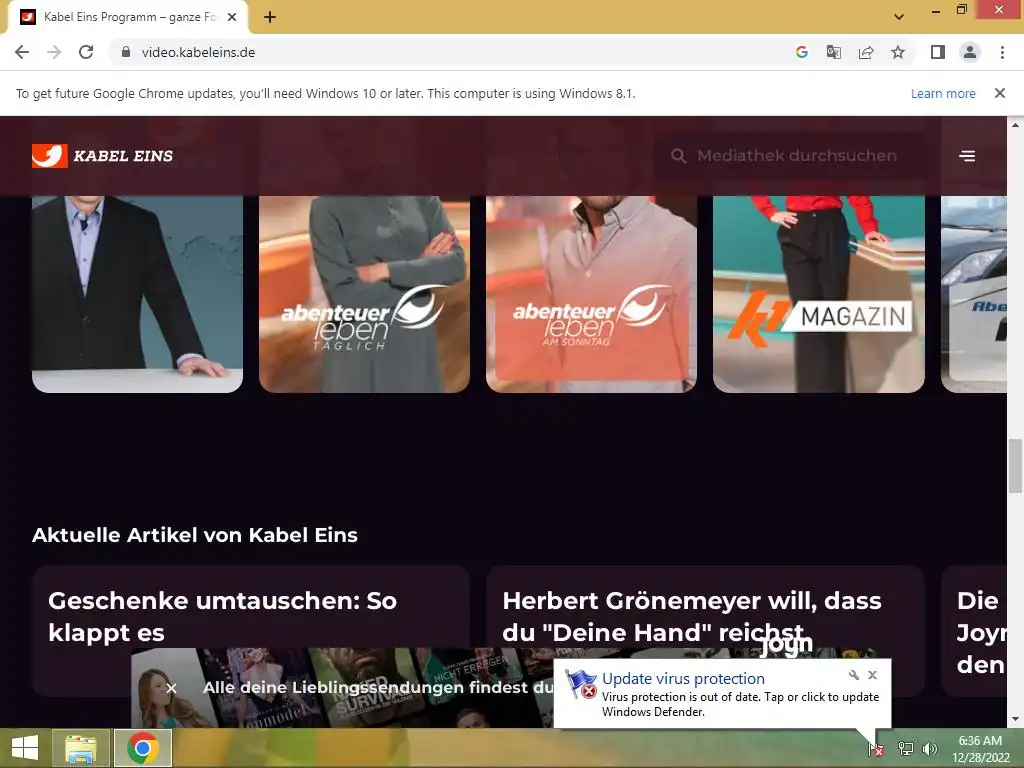This screenshot has height=768, width=1024.
Task: Click the Update virus protection notification title
Action: coord(683,679)
